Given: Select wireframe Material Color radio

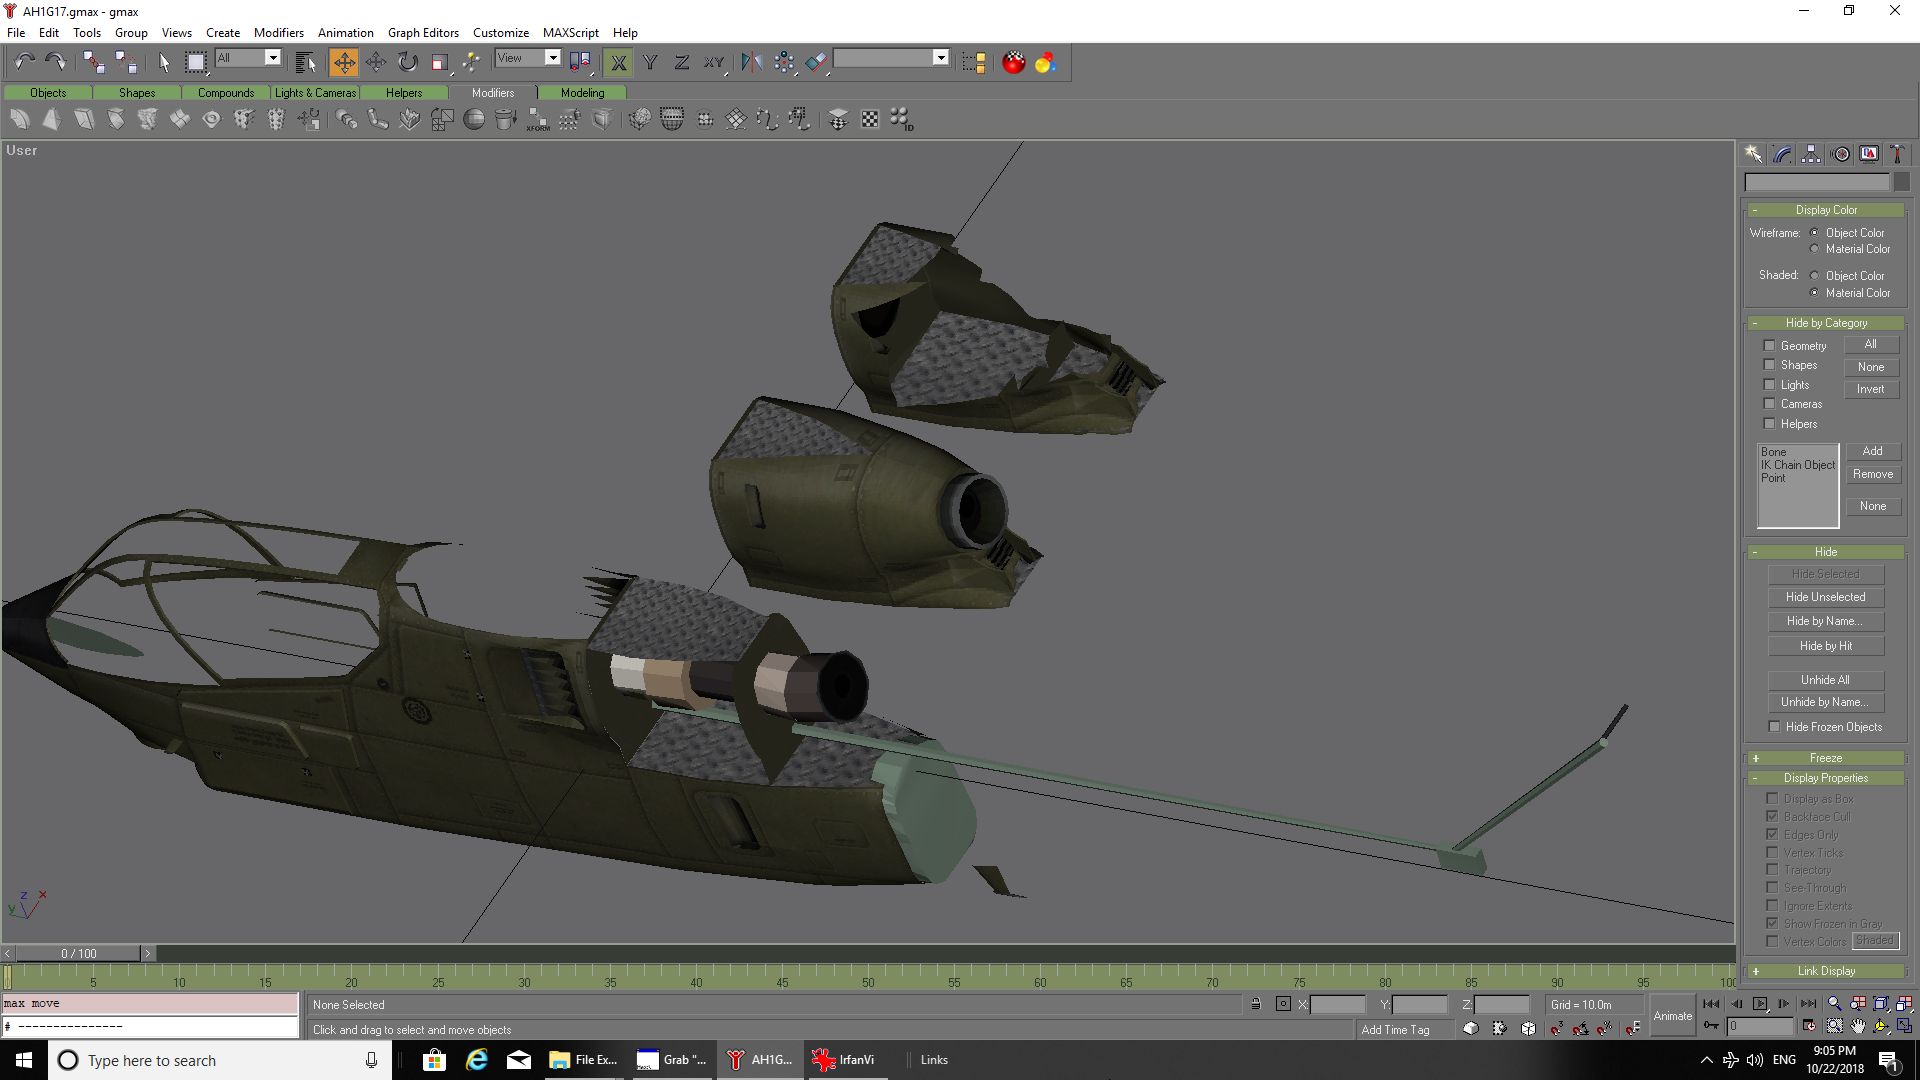Looking at the screenshot, I should (1814, 249).
